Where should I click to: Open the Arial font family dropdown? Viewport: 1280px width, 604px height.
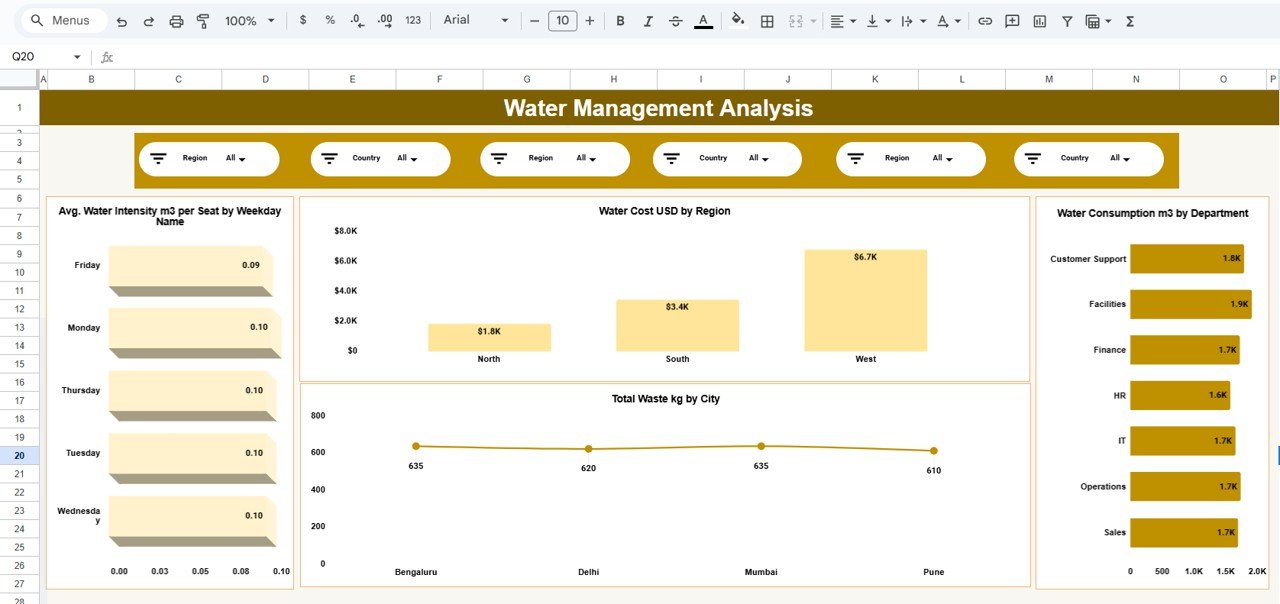[x=475, y=20]
